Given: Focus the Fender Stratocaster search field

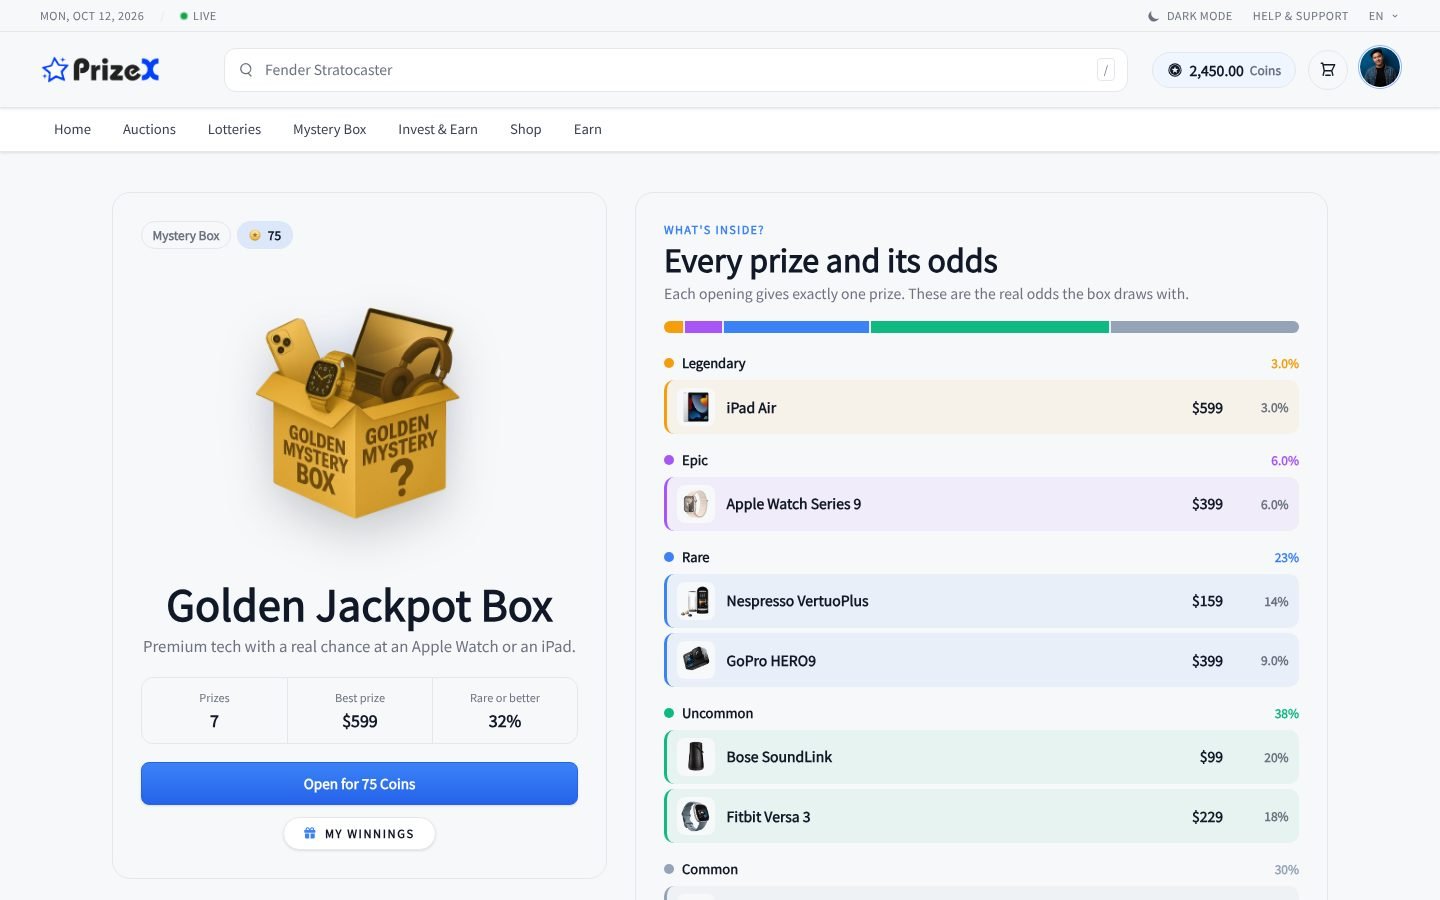Looking at the screenshot, I should [x=676, y=70].
